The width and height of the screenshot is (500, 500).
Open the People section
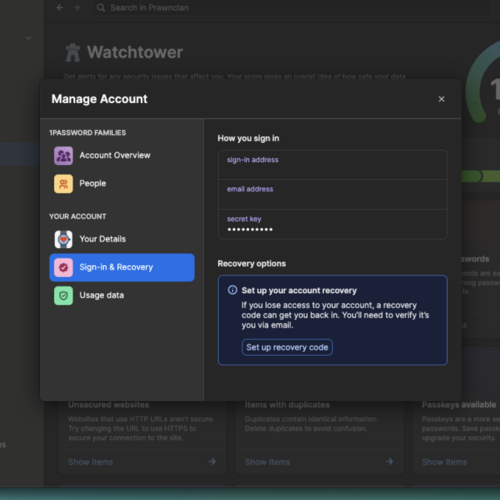tap(122, 184)
